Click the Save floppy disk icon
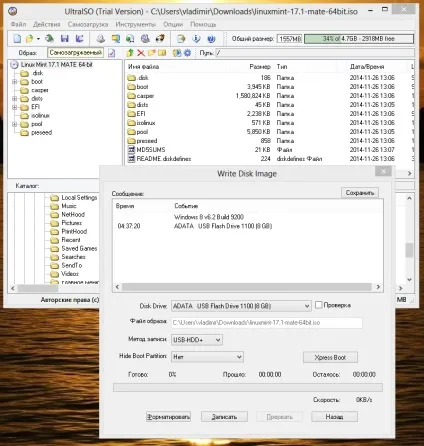424x446 pixels. point(65,39)
